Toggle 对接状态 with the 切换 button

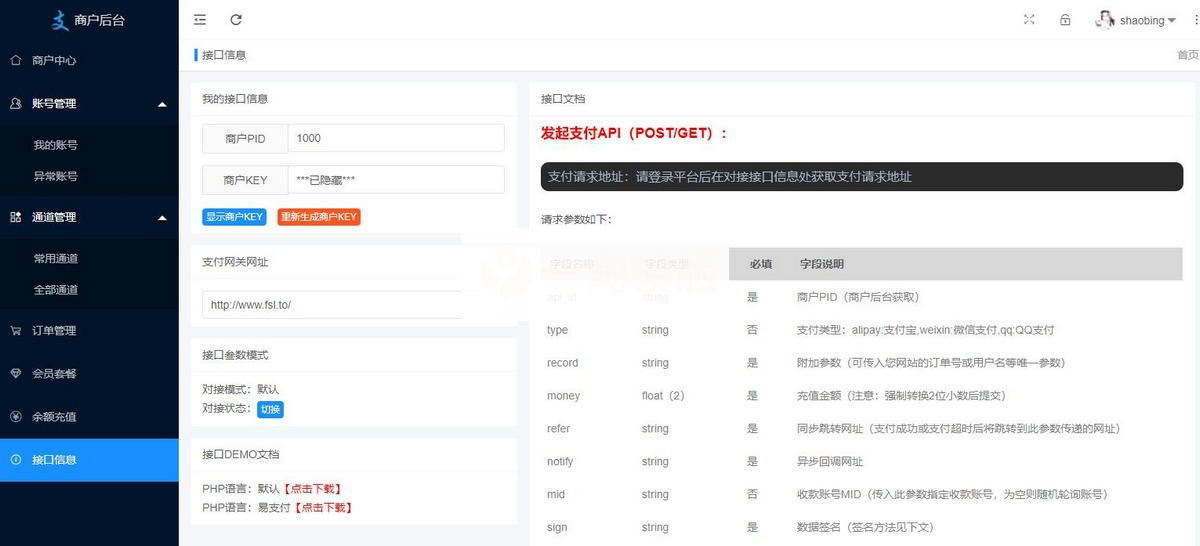point(270,409)
